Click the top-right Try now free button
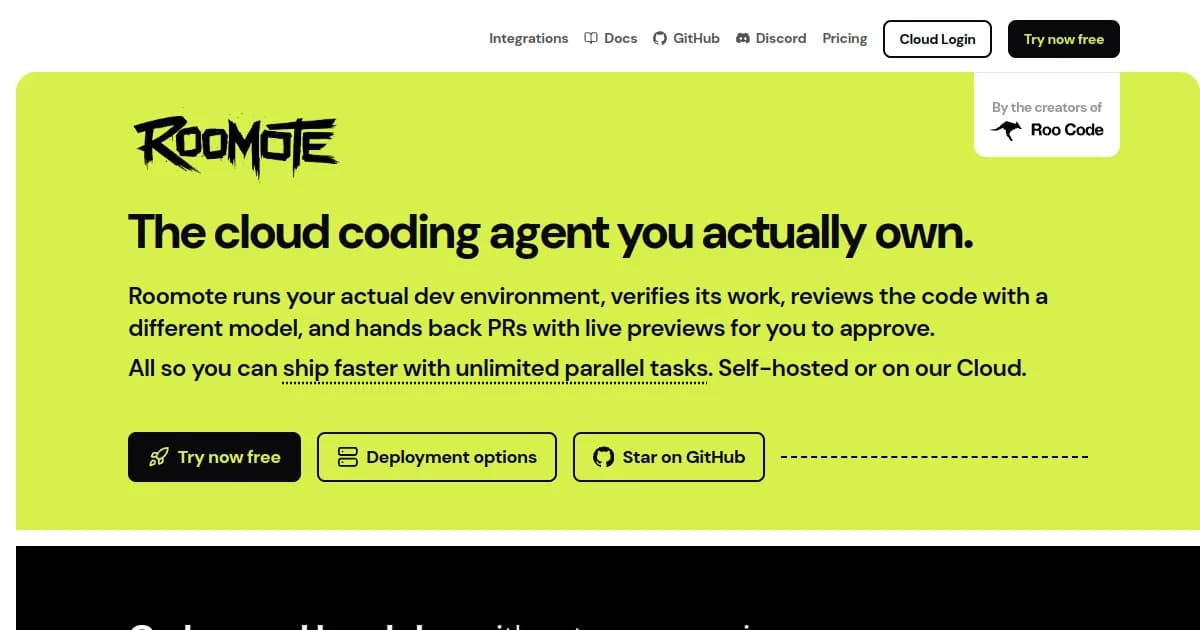Viewport: 1200px width, 630px height. [1064, 39]
